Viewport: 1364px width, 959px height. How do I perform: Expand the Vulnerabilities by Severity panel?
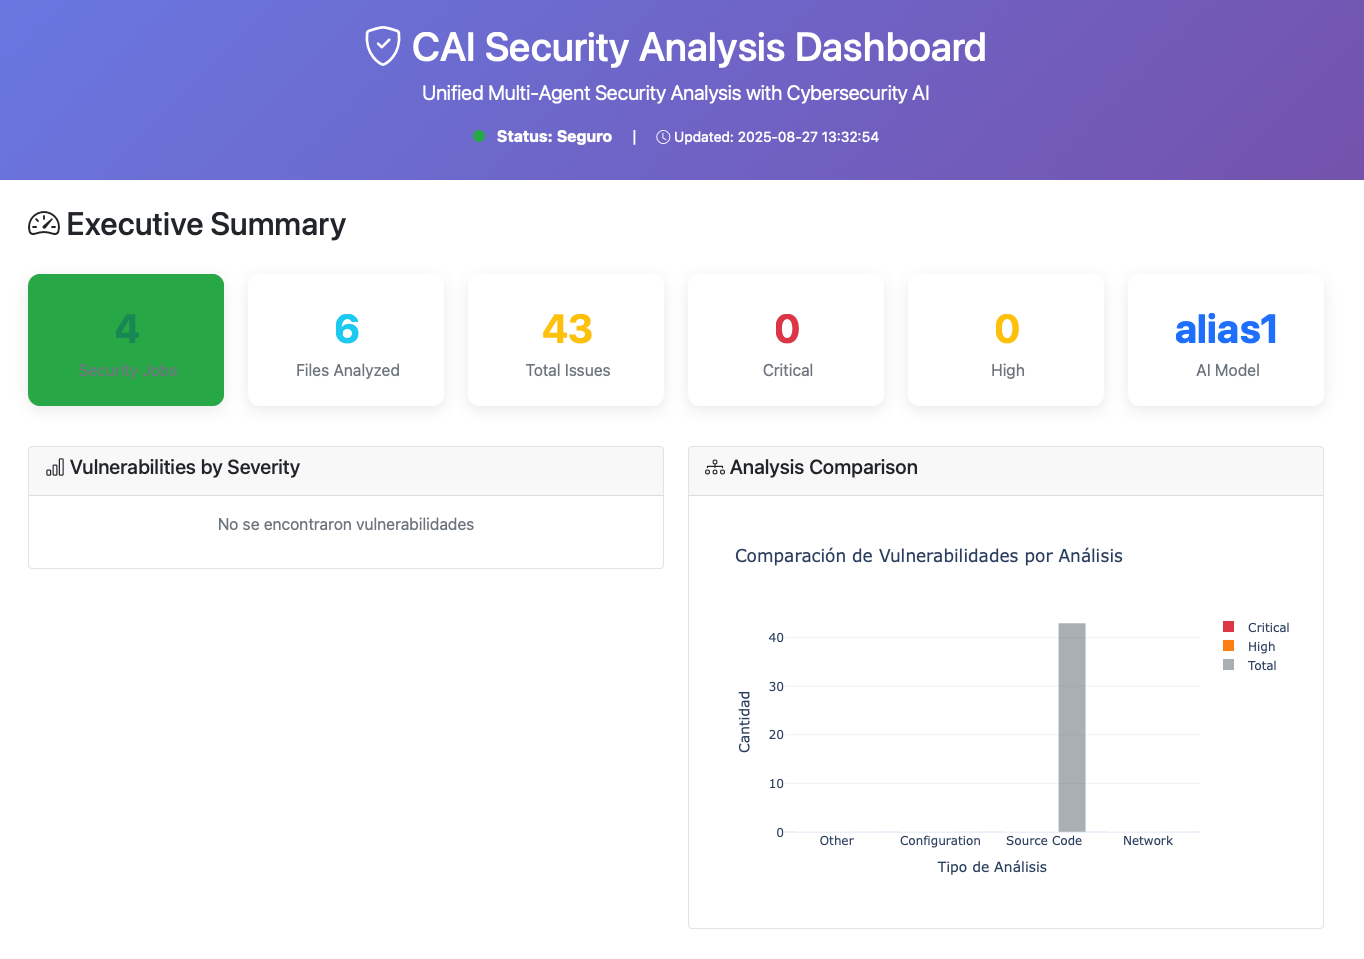(346, 467)
